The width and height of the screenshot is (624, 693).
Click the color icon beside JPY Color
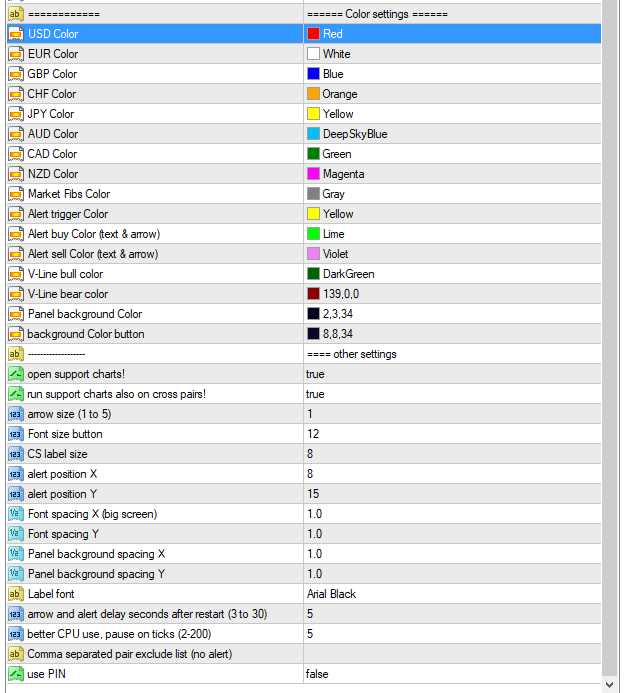point(16,114)
